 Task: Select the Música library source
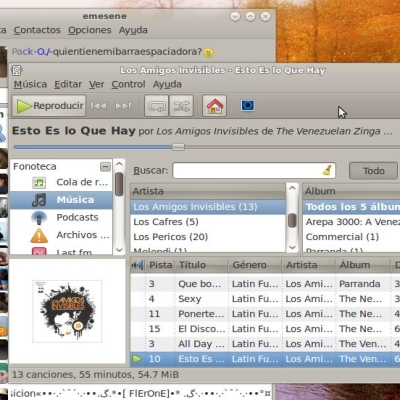[61, 200]
